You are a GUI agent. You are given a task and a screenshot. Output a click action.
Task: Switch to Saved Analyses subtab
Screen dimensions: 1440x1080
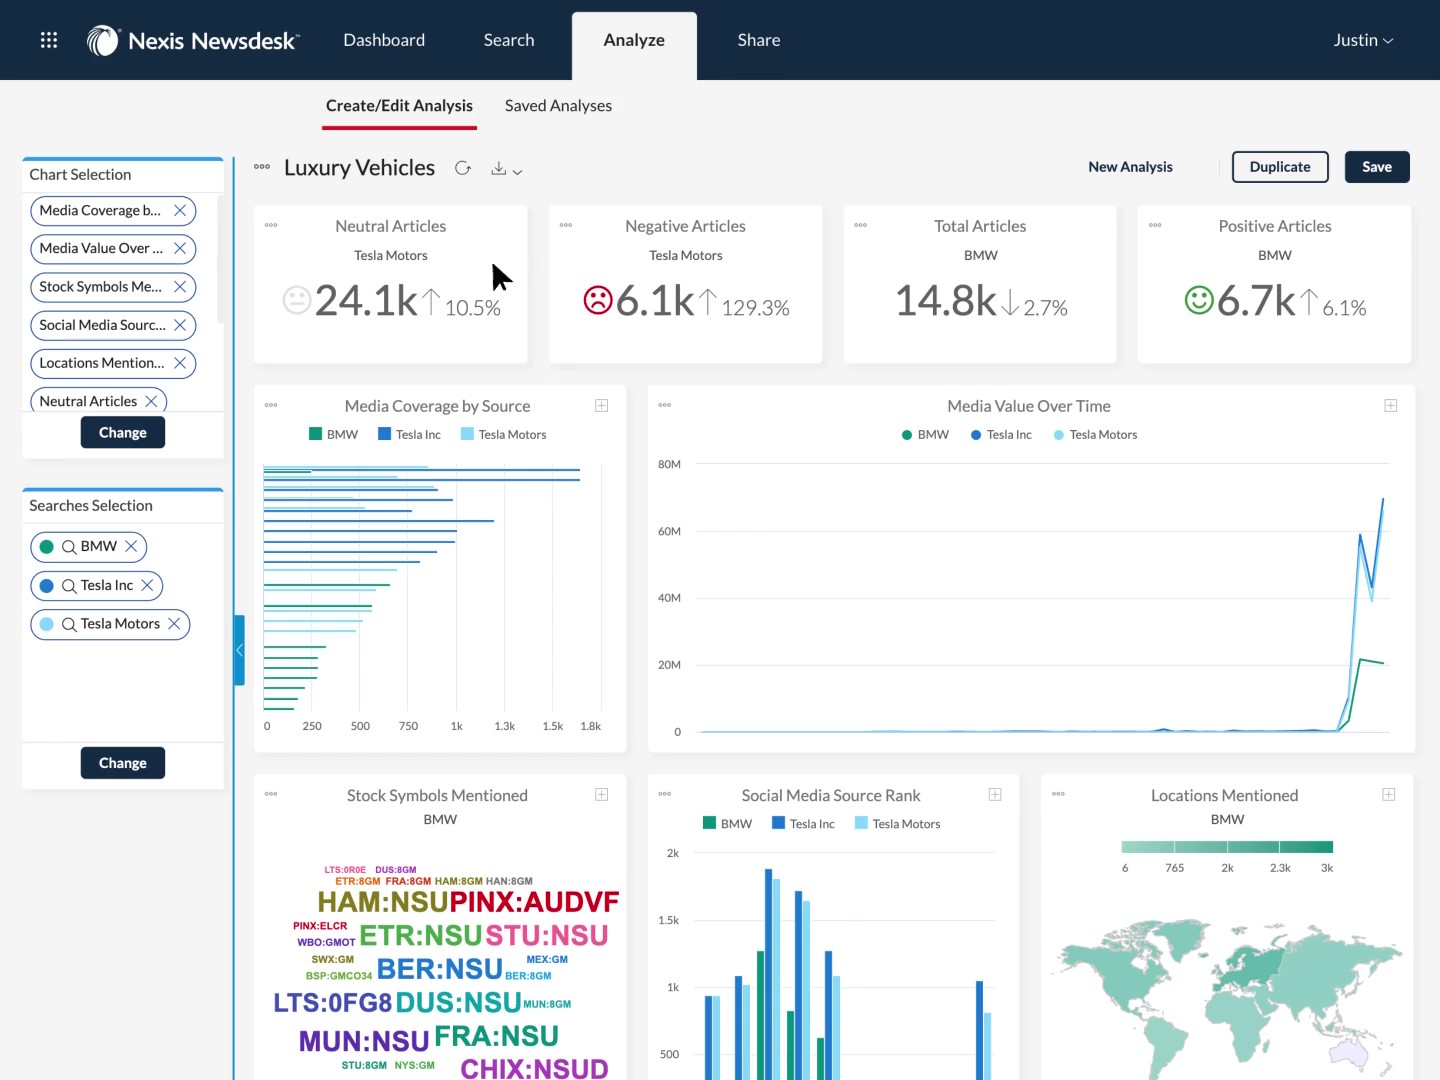tap(558, 106)
